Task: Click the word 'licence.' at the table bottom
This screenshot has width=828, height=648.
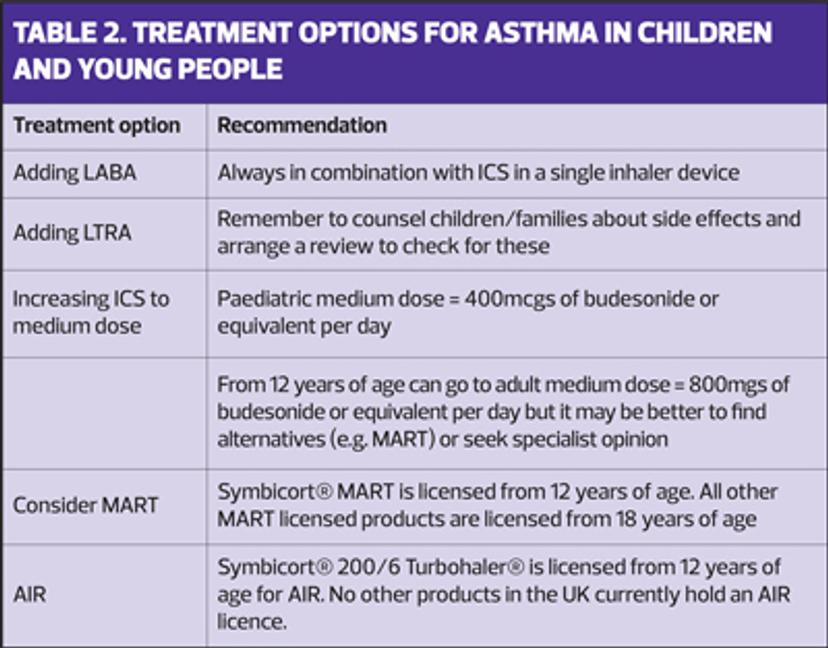Action: 252,622
